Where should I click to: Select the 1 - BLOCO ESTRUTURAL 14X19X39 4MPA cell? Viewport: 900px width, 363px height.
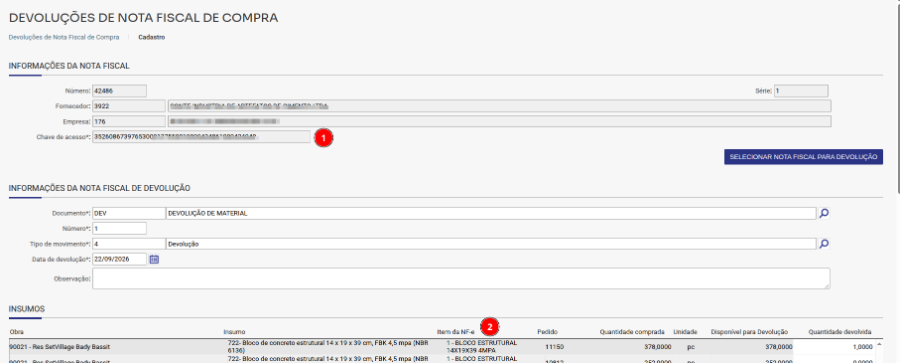click(x=481, y=346)
